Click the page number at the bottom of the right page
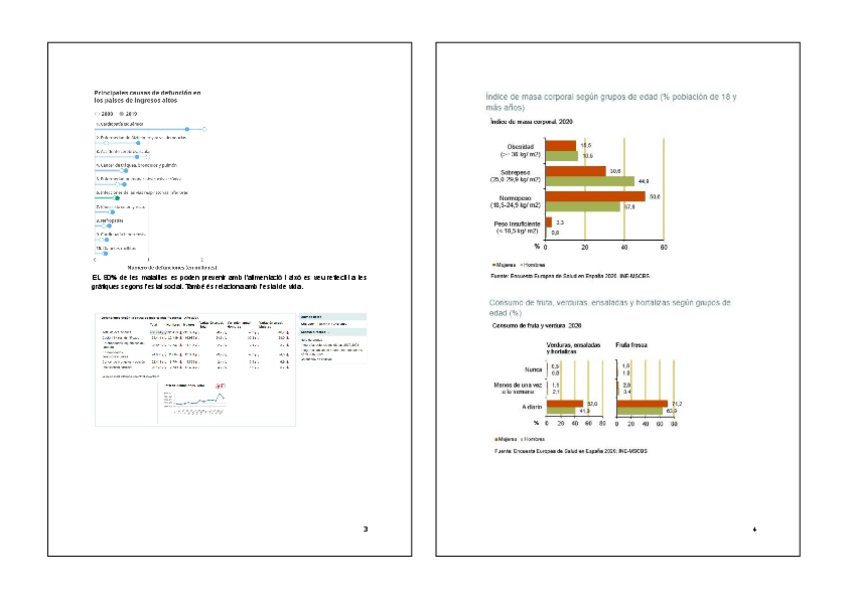This screenshot has height=599, width=848. (754, 529)
